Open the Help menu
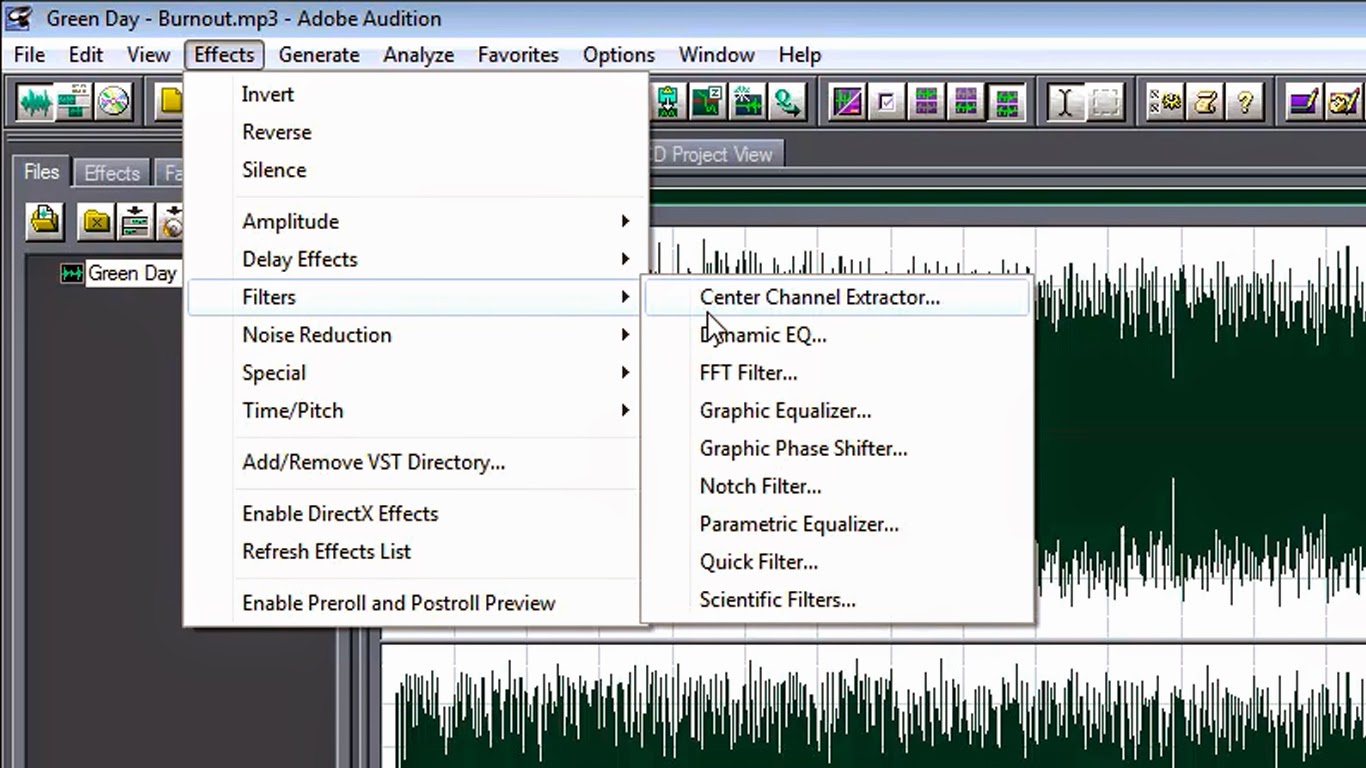The height and width of the screenshot is (768, 1366). (800, 55)
